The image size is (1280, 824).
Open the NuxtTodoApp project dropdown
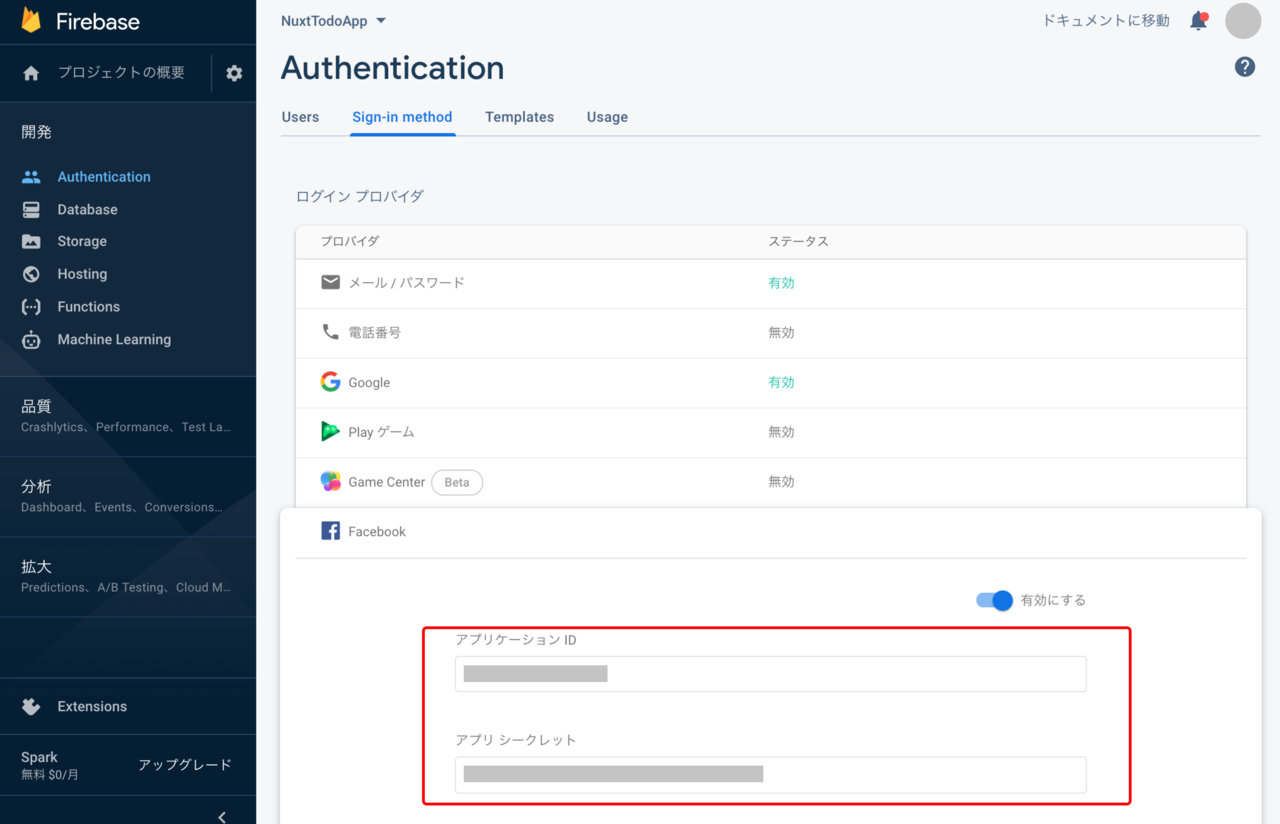tap(334, 21)
